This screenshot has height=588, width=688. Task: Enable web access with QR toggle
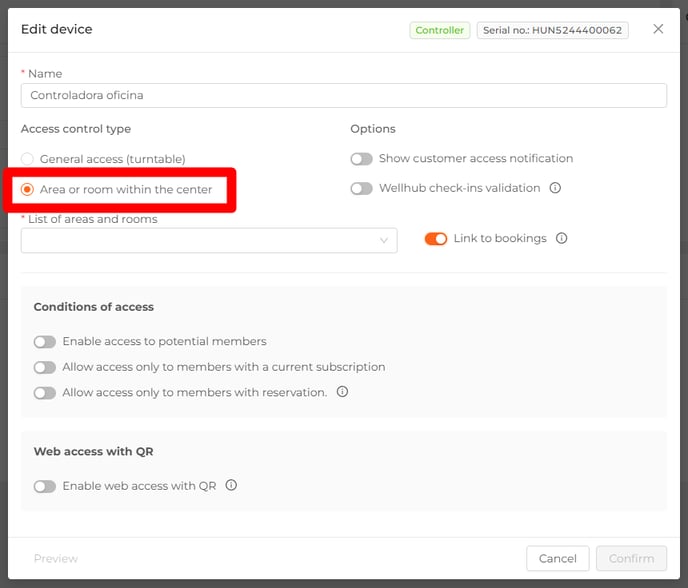45,486
